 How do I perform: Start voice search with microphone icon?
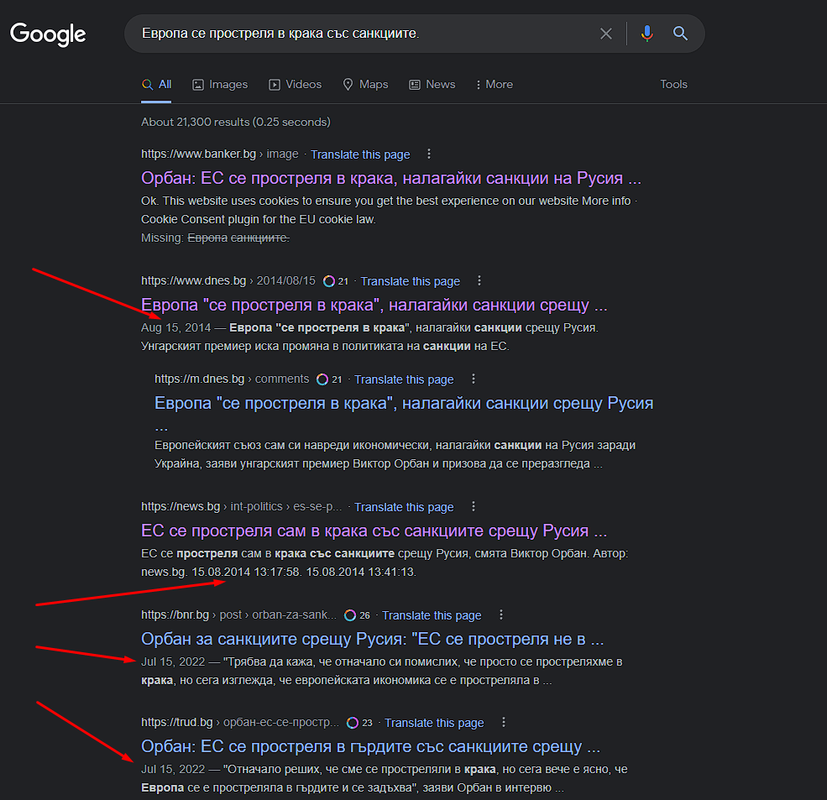click(x=647, y=34)
